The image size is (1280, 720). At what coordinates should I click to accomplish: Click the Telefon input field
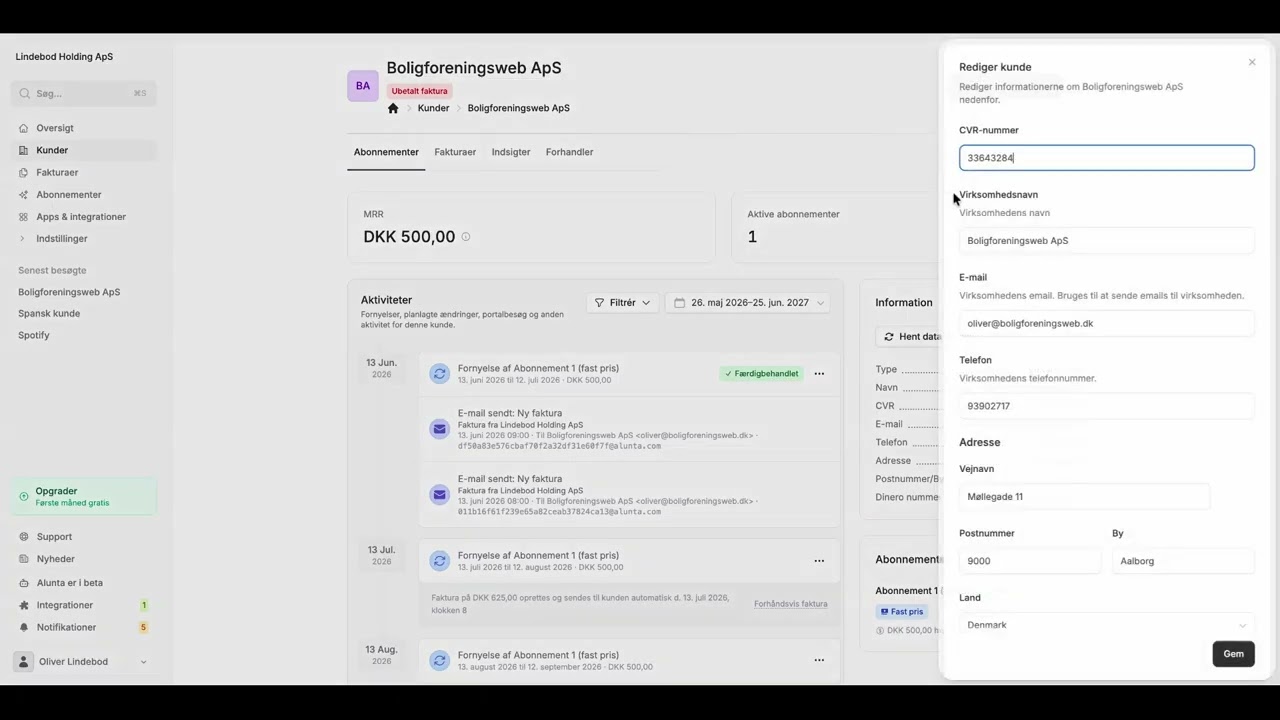pyautogui.click(x=1106, y=406)
